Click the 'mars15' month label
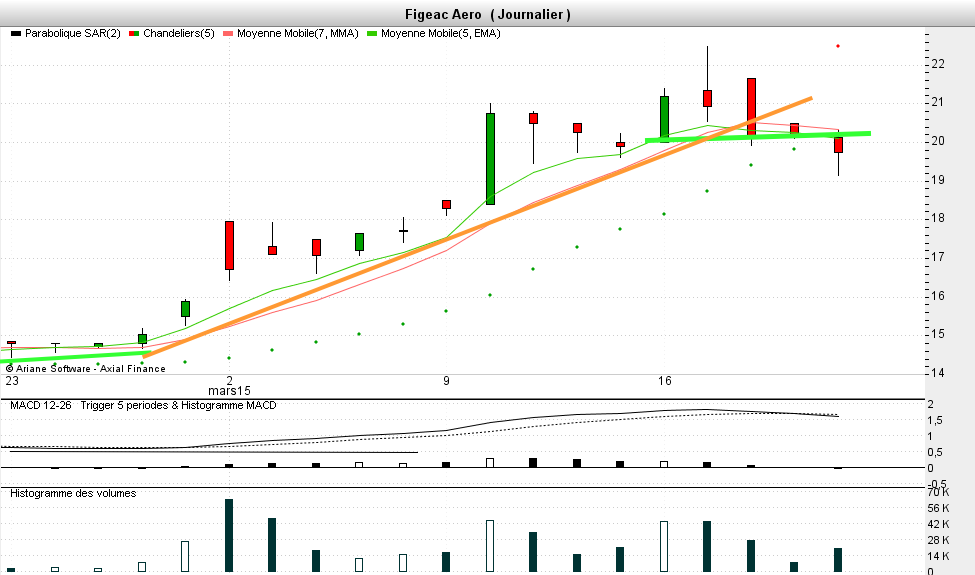Image resolution: width=975 pixels, height=575 pixels. (229, 391)
